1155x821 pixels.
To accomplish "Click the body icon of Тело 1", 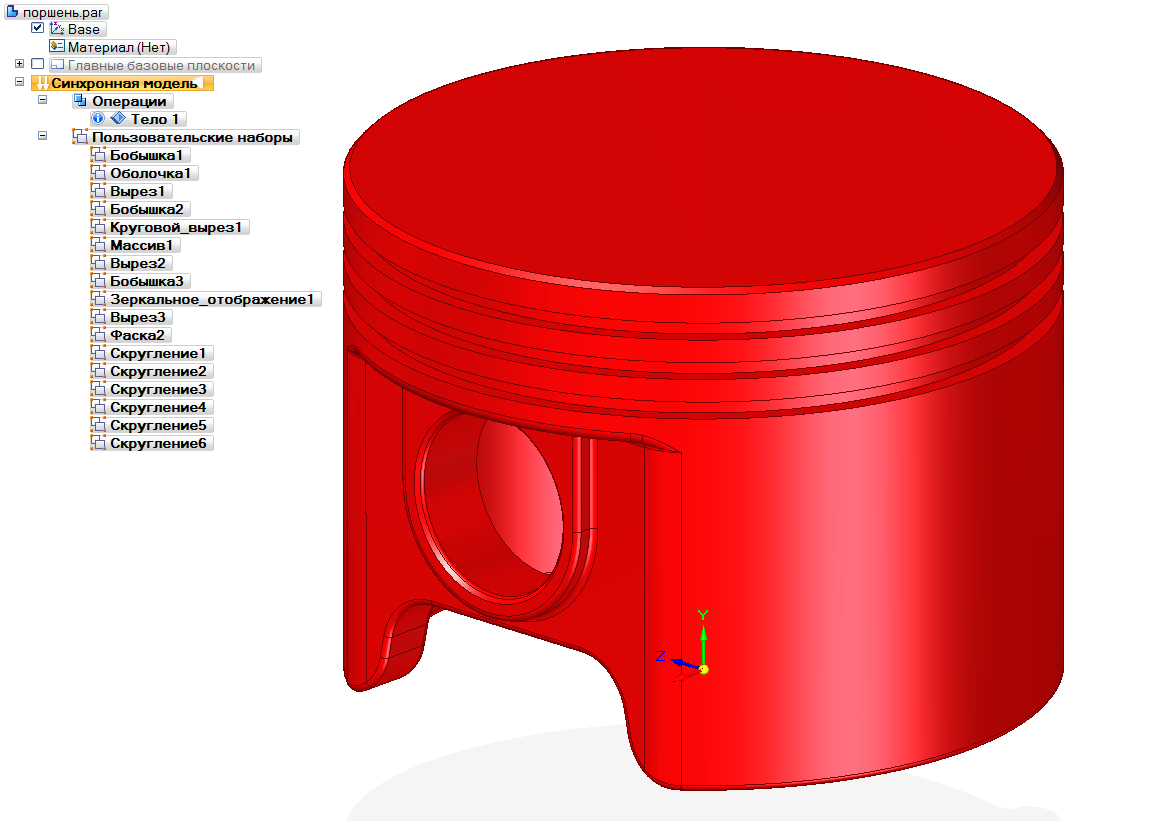I will coord(118,118).
